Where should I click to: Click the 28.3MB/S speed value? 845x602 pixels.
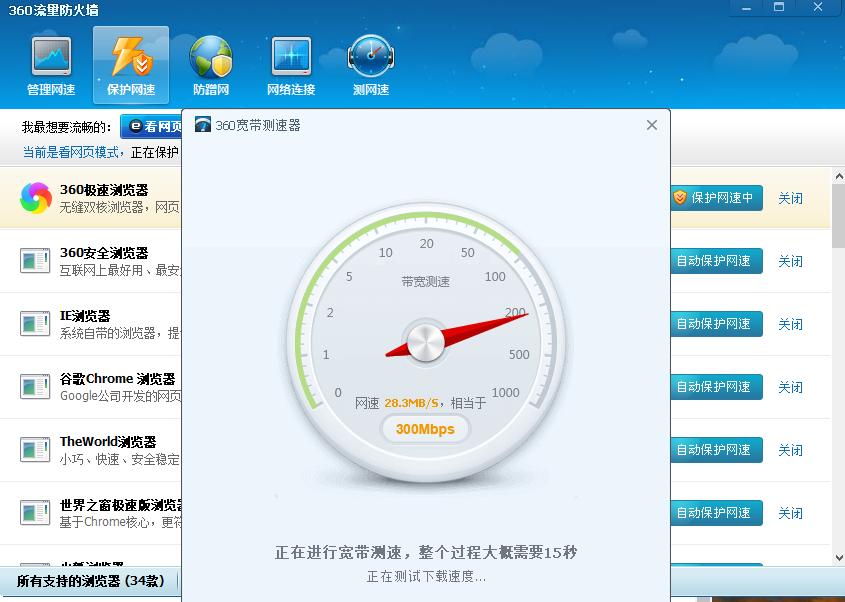pyautogui.click(x=411, y=403)
